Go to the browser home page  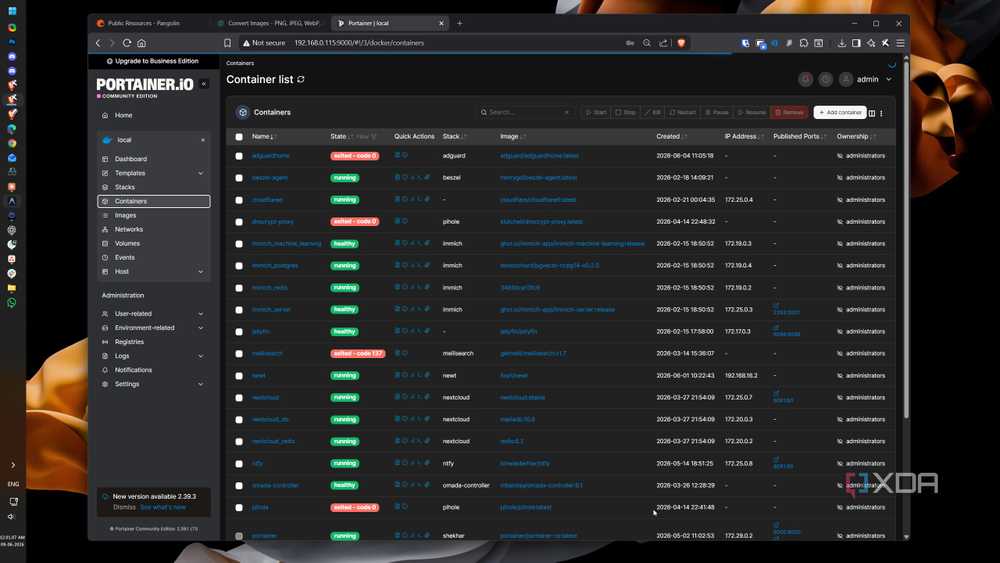click(142, 43)
